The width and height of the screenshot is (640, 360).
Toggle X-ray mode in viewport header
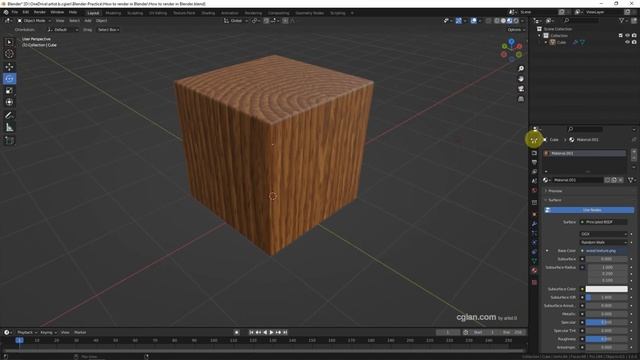(x=489, y=20)
